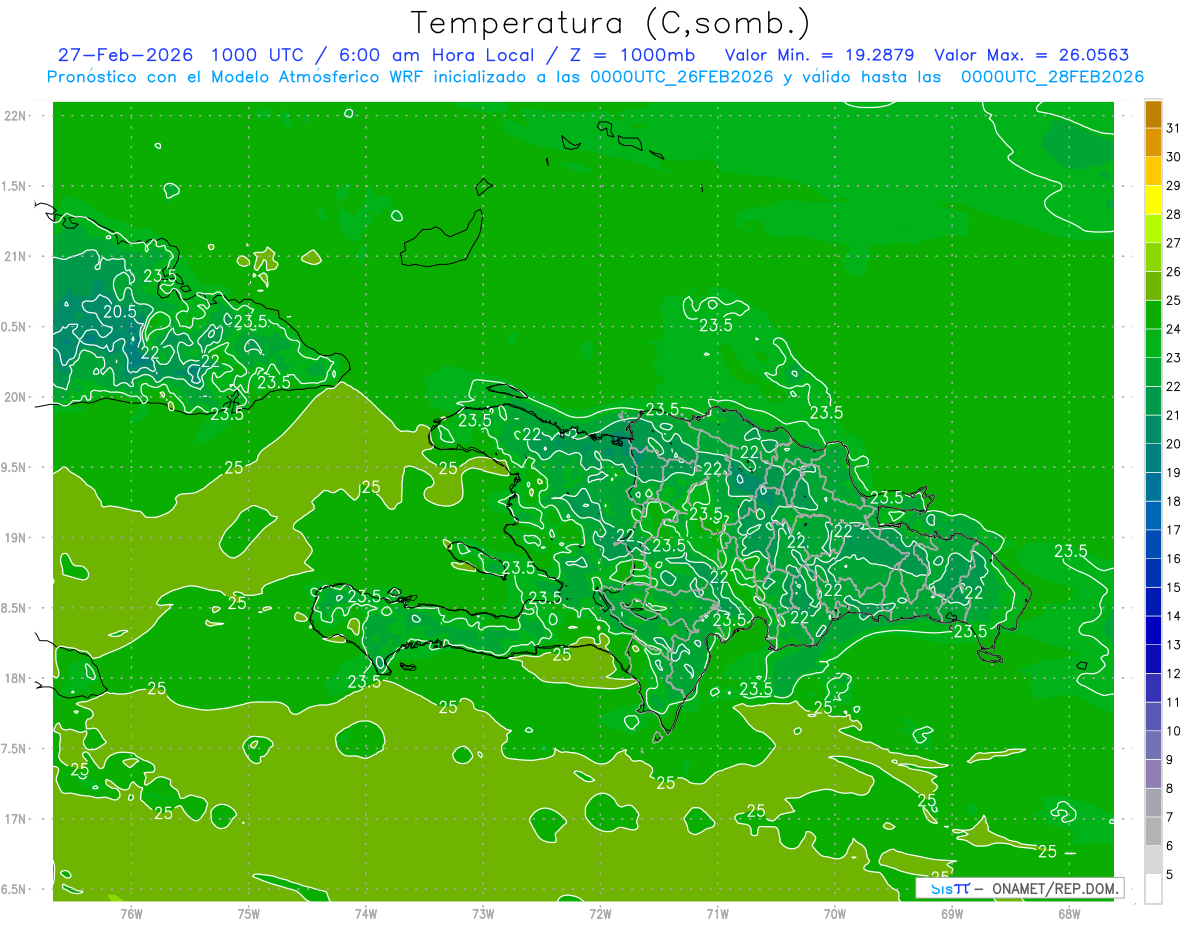Click the 70W longitude axis label
Viewport: 1200px width, 927px height.
pos(835,914)
